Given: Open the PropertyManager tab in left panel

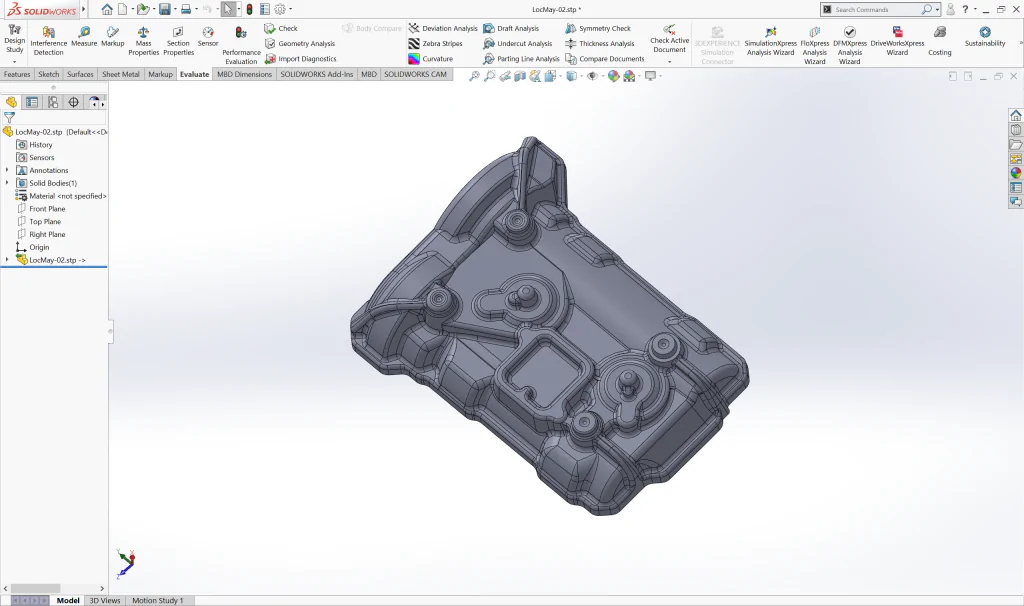Looking at the screenshot, I should point(32,102).
